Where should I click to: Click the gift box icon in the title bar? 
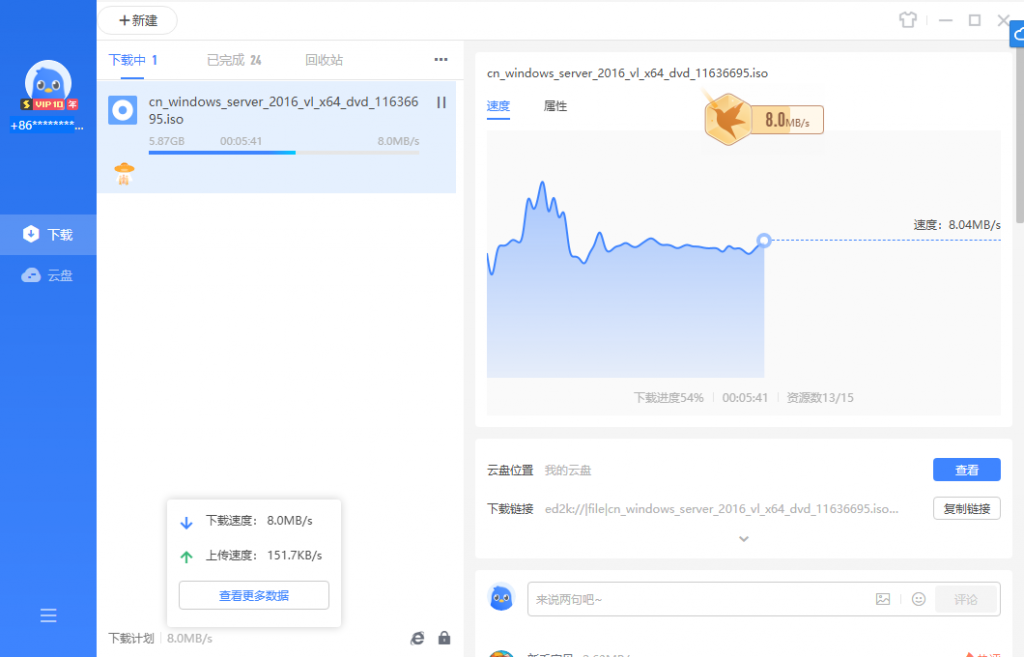click(x=907, y=19)
